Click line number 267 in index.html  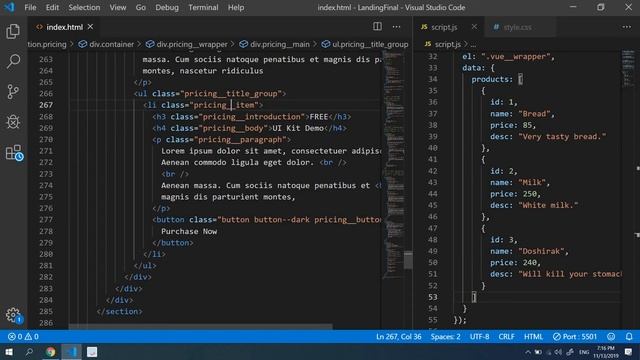[x=46, y=105]
